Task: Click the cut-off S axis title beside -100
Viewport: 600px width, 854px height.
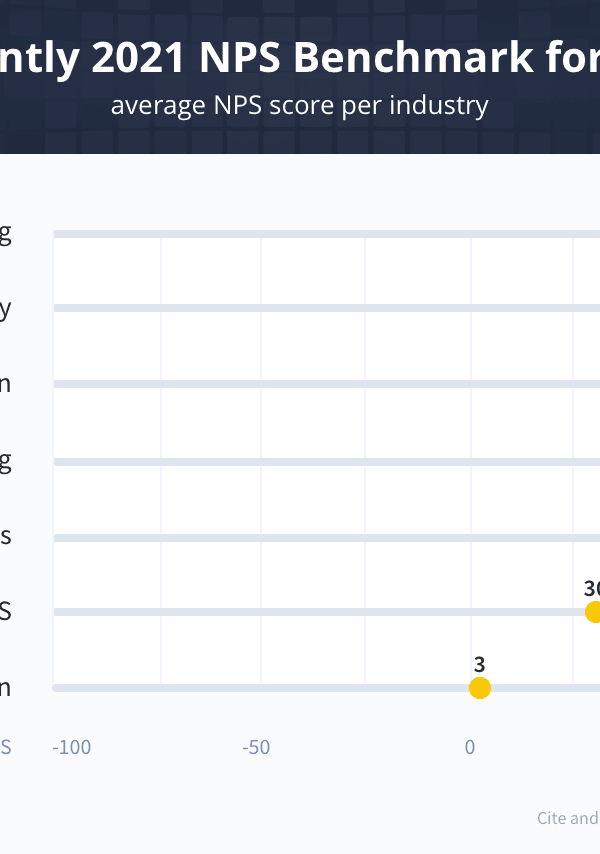Action: [5, 747]
